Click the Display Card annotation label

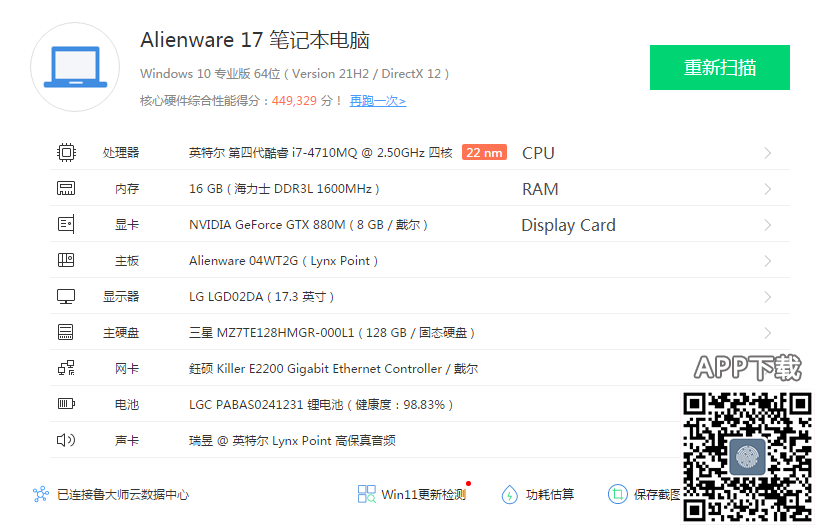pyautogui.click(x=568, y=225)
